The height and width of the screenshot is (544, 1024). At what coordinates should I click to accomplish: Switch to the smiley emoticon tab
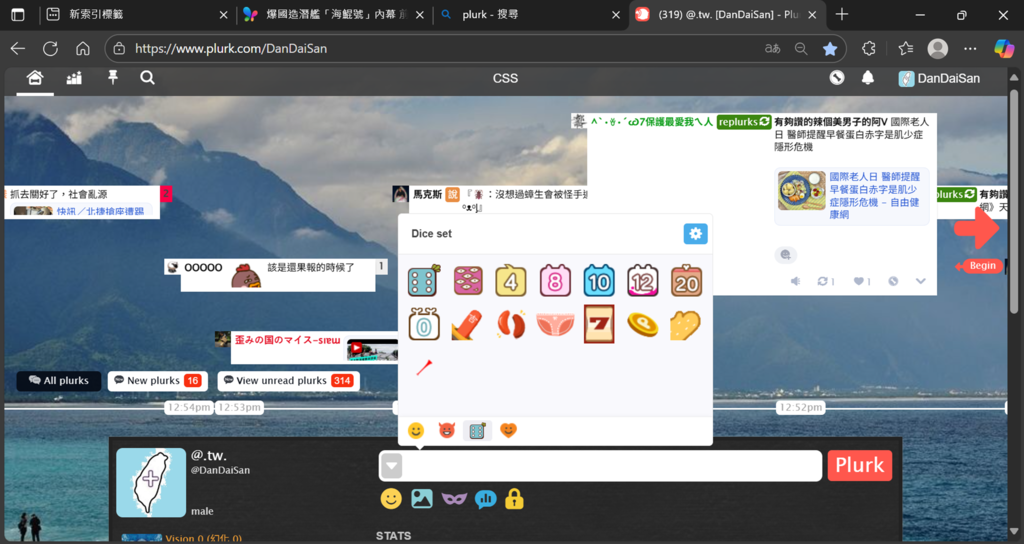click(x=416, y=431)
